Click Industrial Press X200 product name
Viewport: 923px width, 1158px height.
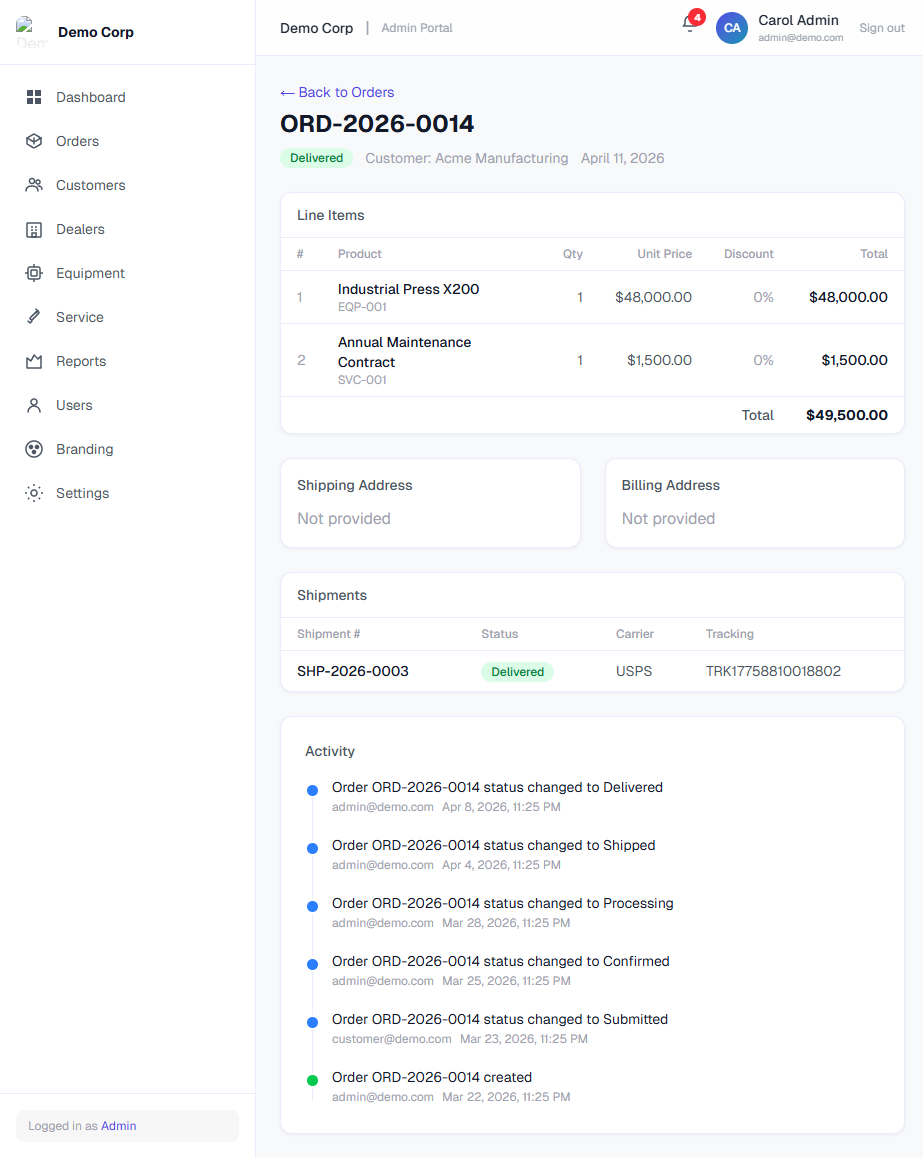408,290
